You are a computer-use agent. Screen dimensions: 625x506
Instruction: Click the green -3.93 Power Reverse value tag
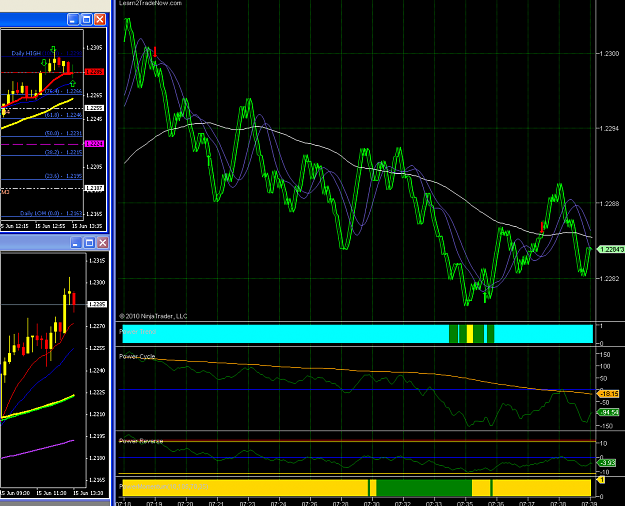(606, 463)
